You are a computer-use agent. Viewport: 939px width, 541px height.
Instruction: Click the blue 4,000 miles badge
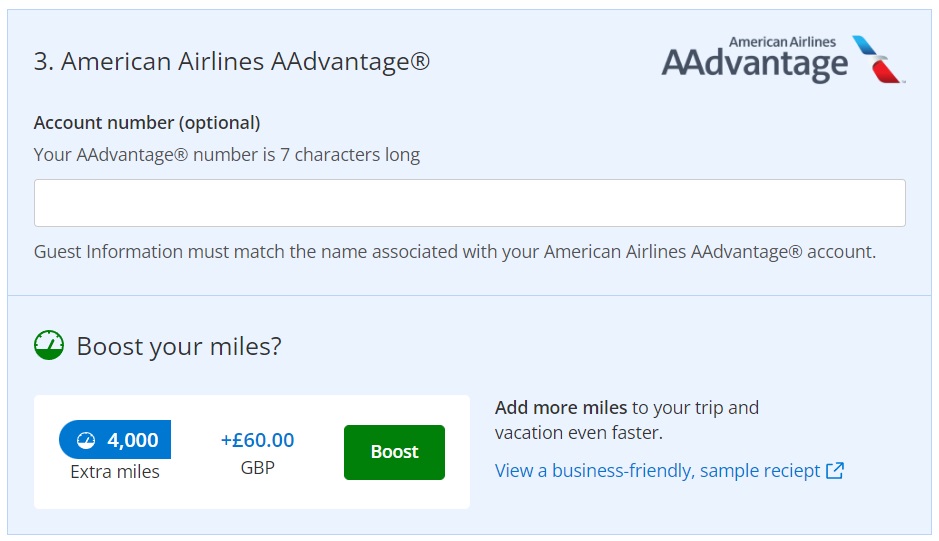(x=115, y=440)
